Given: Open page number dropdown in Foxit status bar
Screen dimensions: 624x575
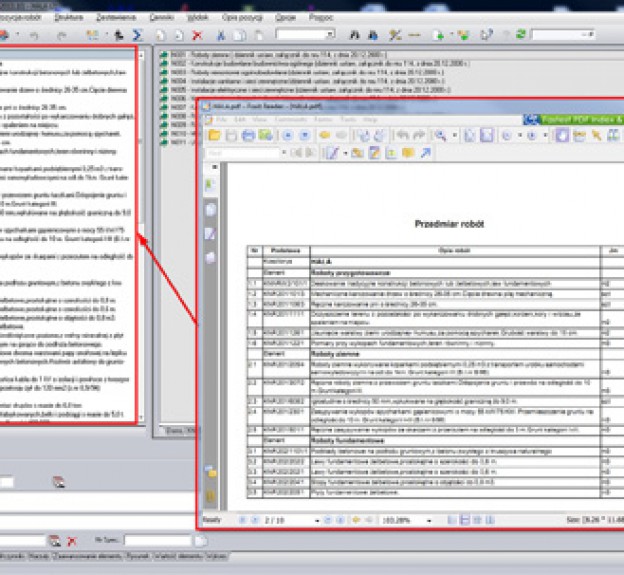Looking at the screenshot, I should 317,520.
